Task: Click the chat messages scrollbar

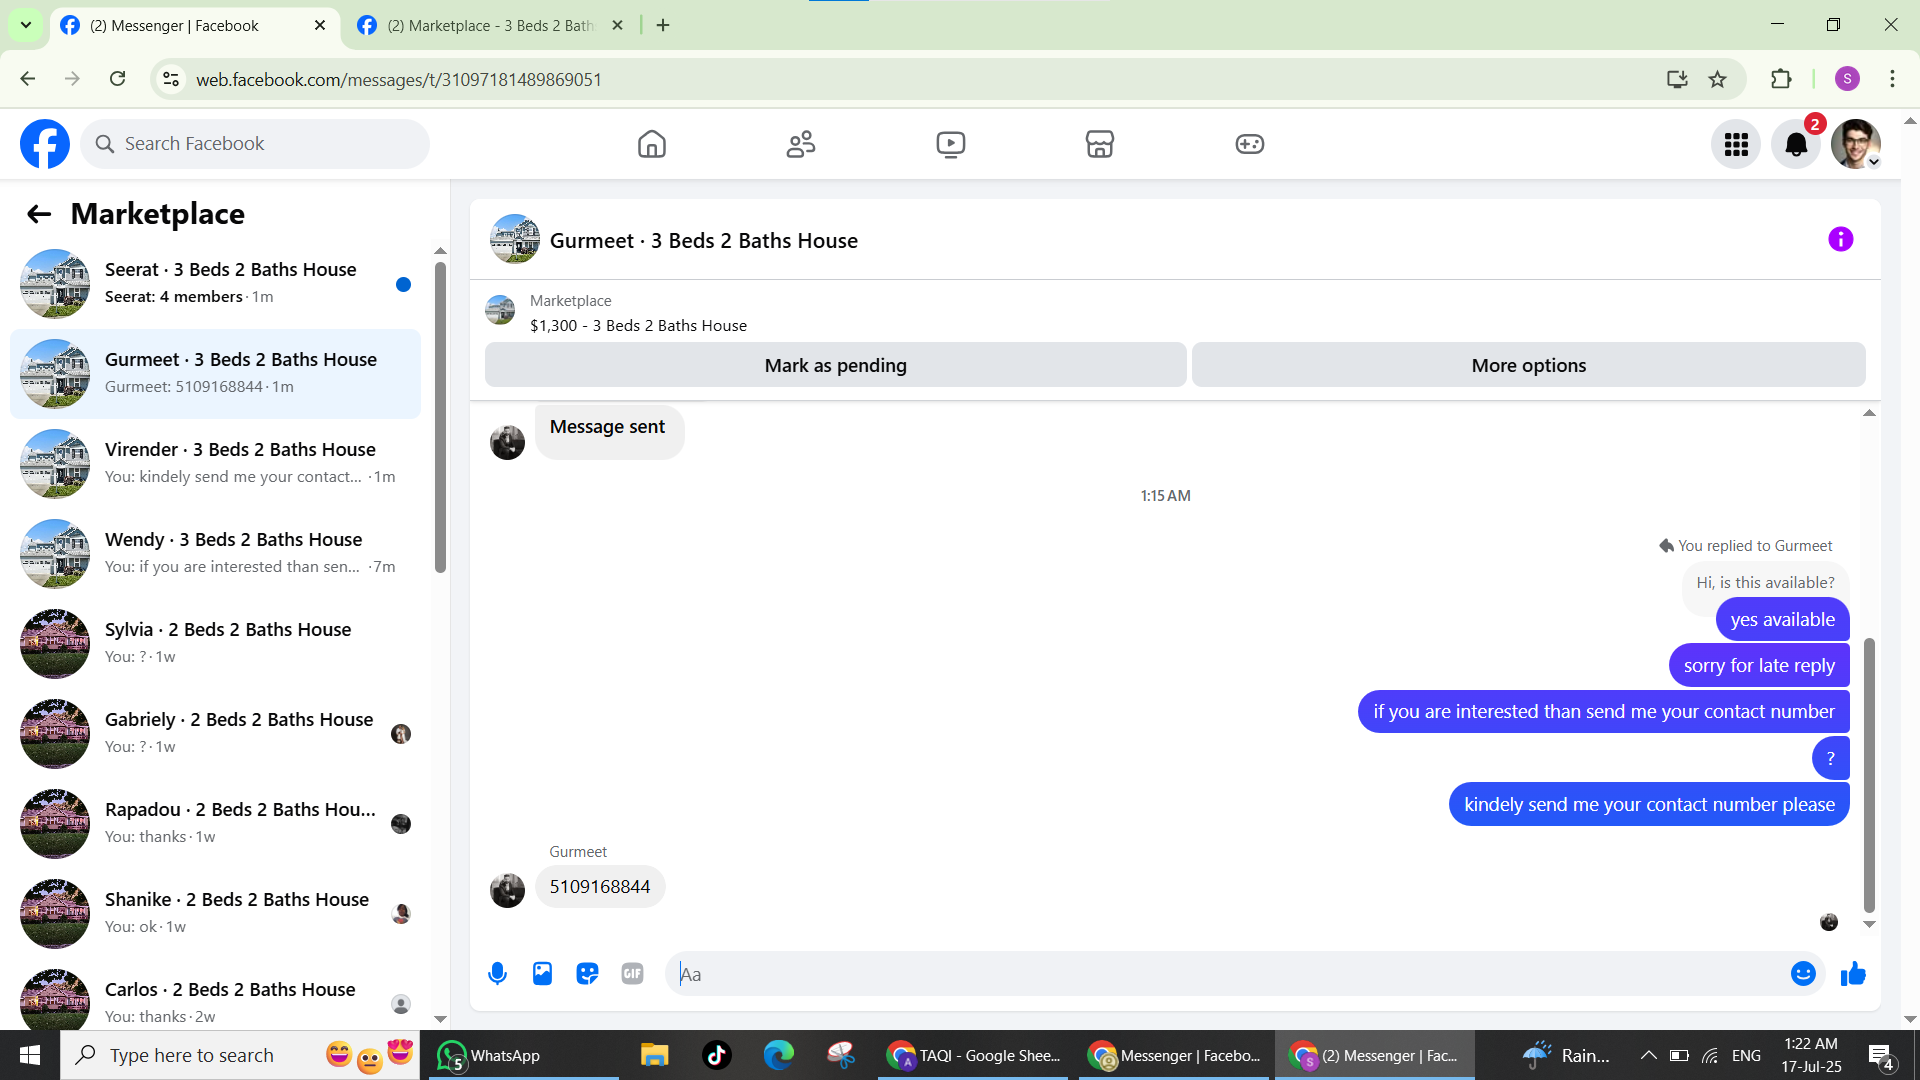Action: 1869,775
